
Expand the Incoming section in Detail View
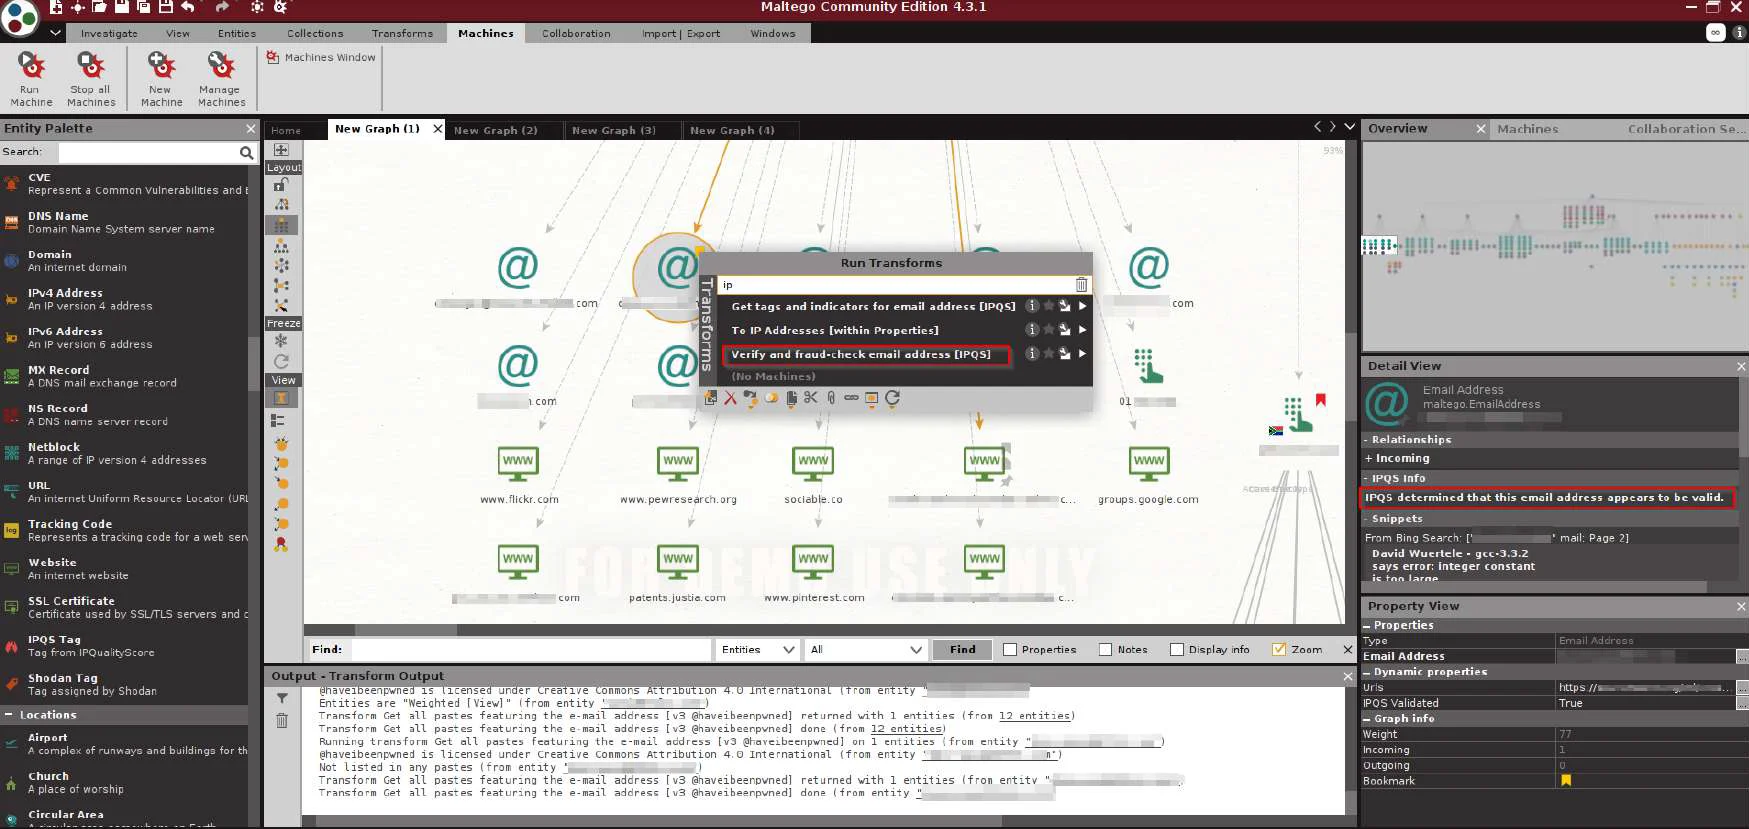click(x=1368, y=458)
